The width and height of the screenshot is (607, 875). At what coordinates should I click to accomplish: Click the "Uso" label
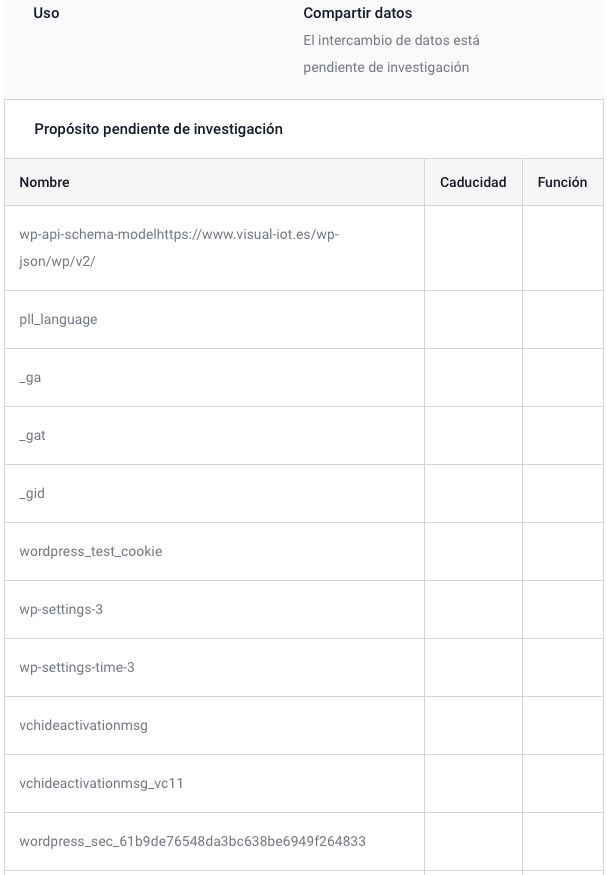tap(46, 13)
